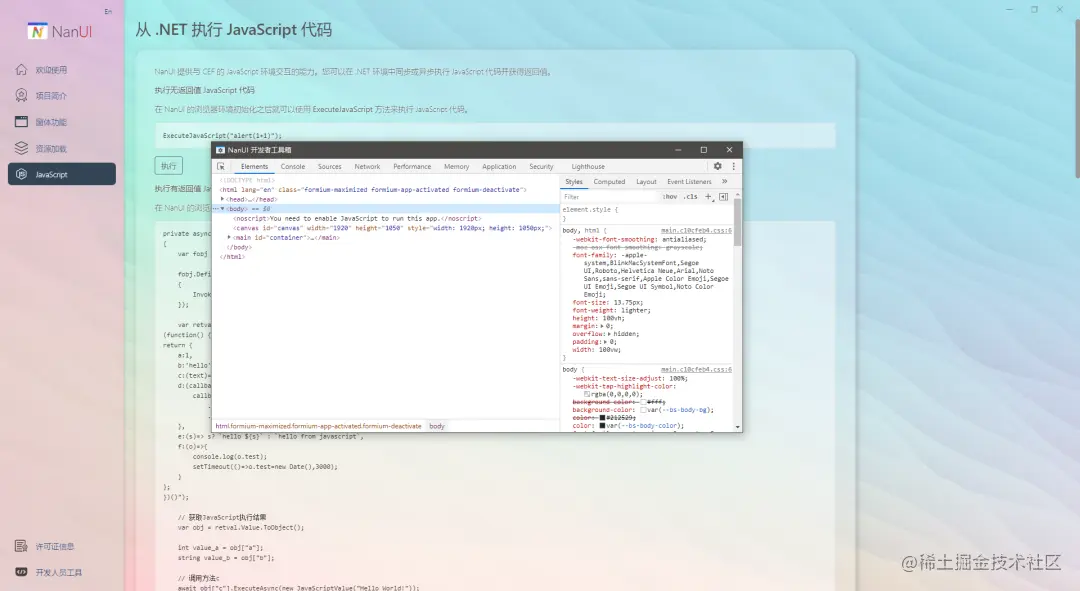Screen dimensions: 1080x591
Task: Click the window icon beside 窗体功能
Action: 21,121
